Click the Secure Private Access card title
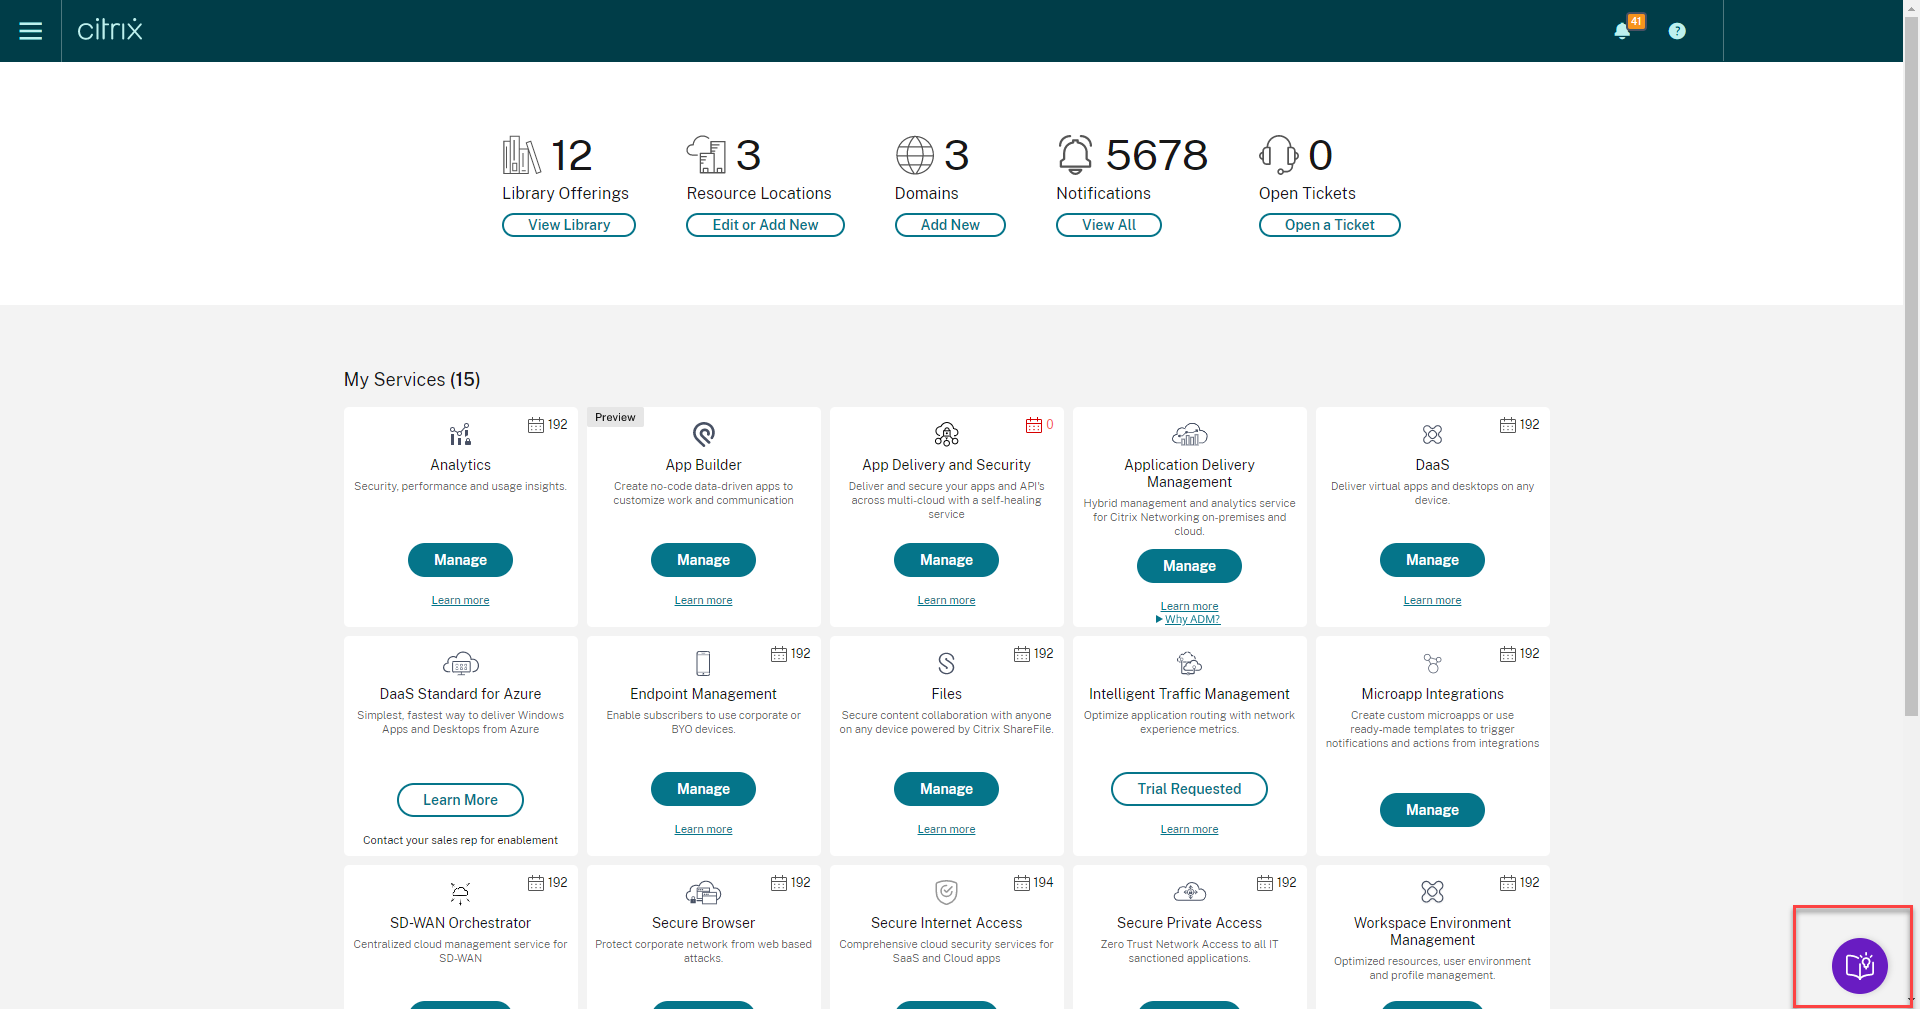This screenshot has width=1920, height=1009. pos(1189,923)
